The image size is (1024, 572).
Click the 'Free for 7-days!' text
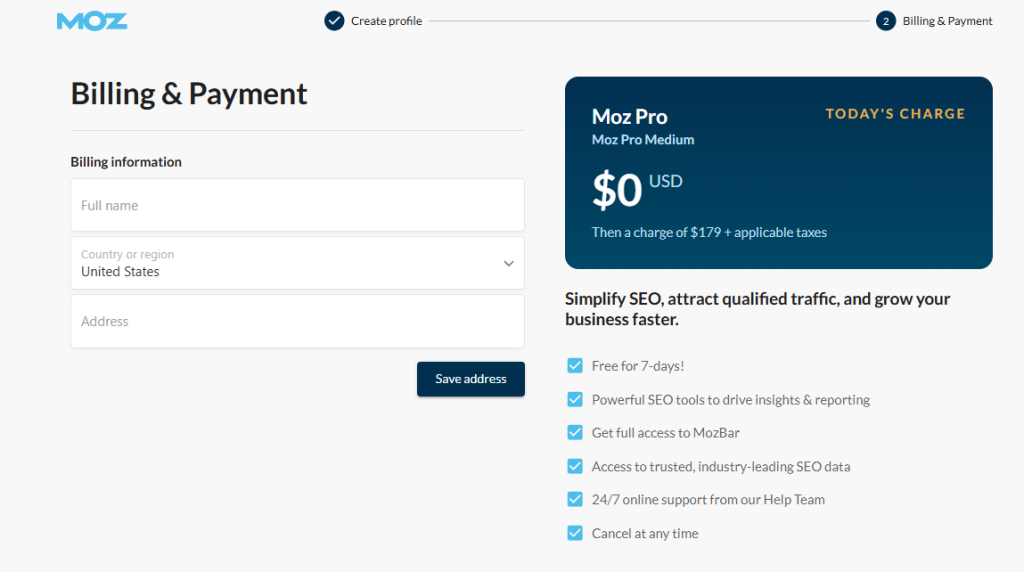coord(638,366)
